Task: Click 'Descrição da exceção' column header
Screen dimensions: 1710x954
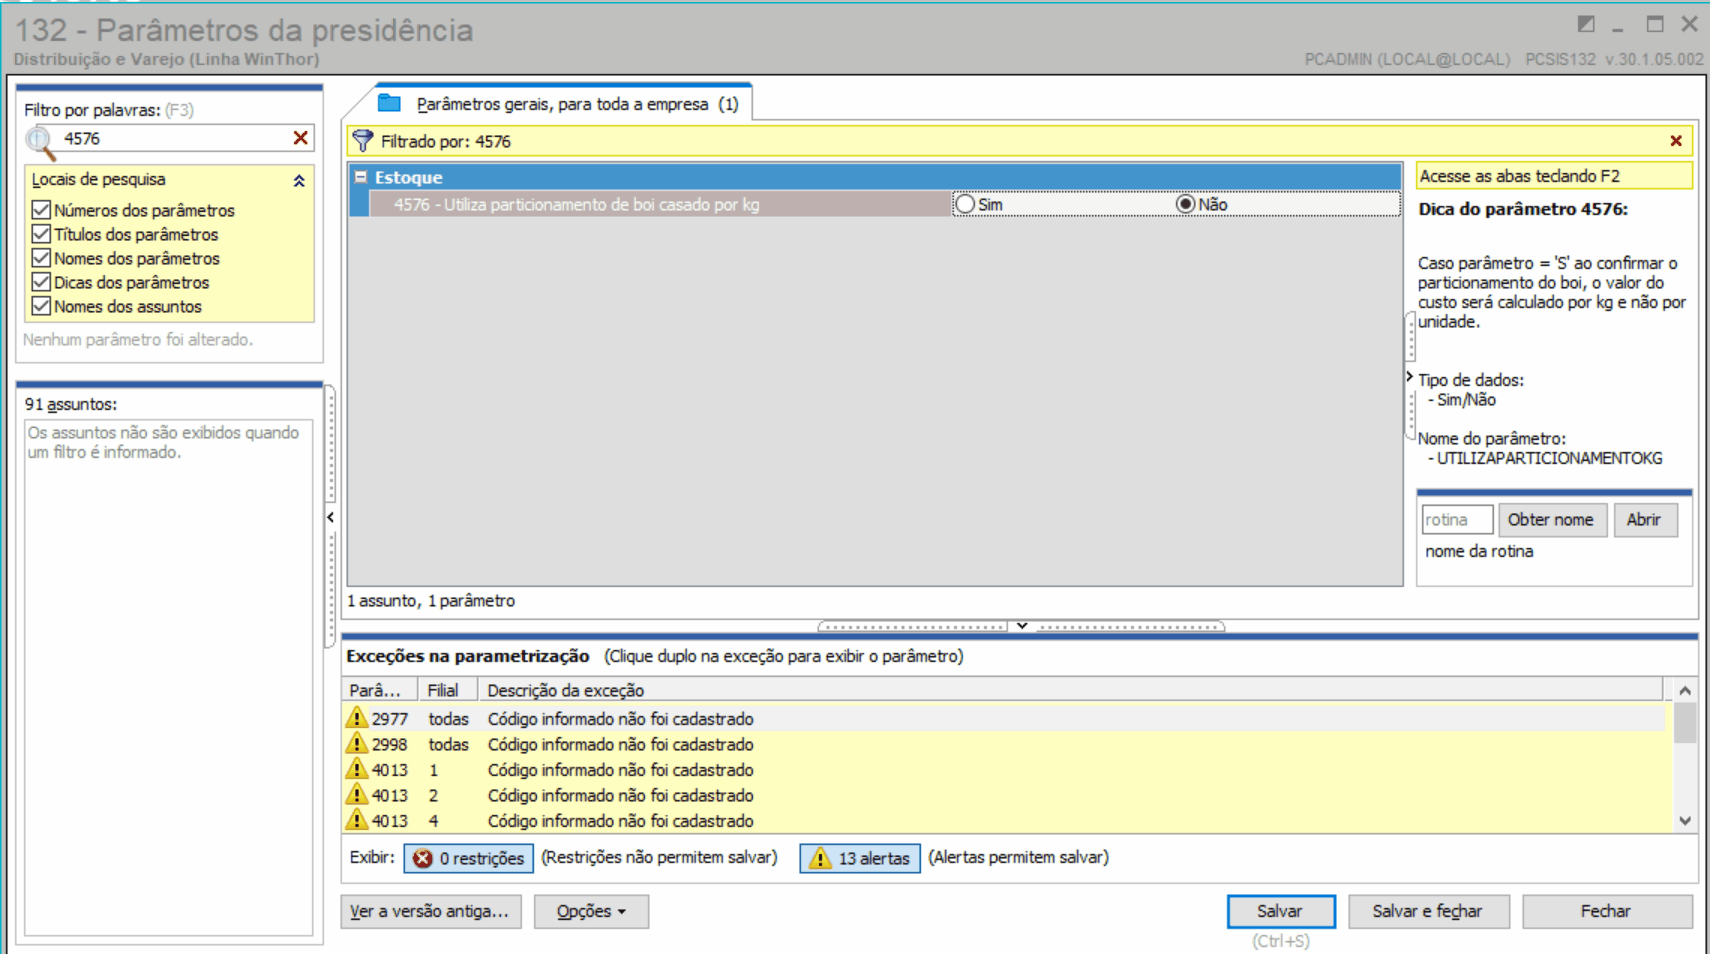Action: [1069, 690]
